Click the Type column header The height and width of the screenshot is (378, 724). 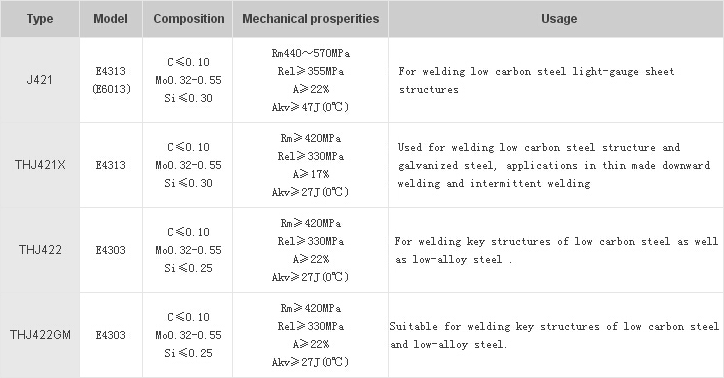[40, 19]
